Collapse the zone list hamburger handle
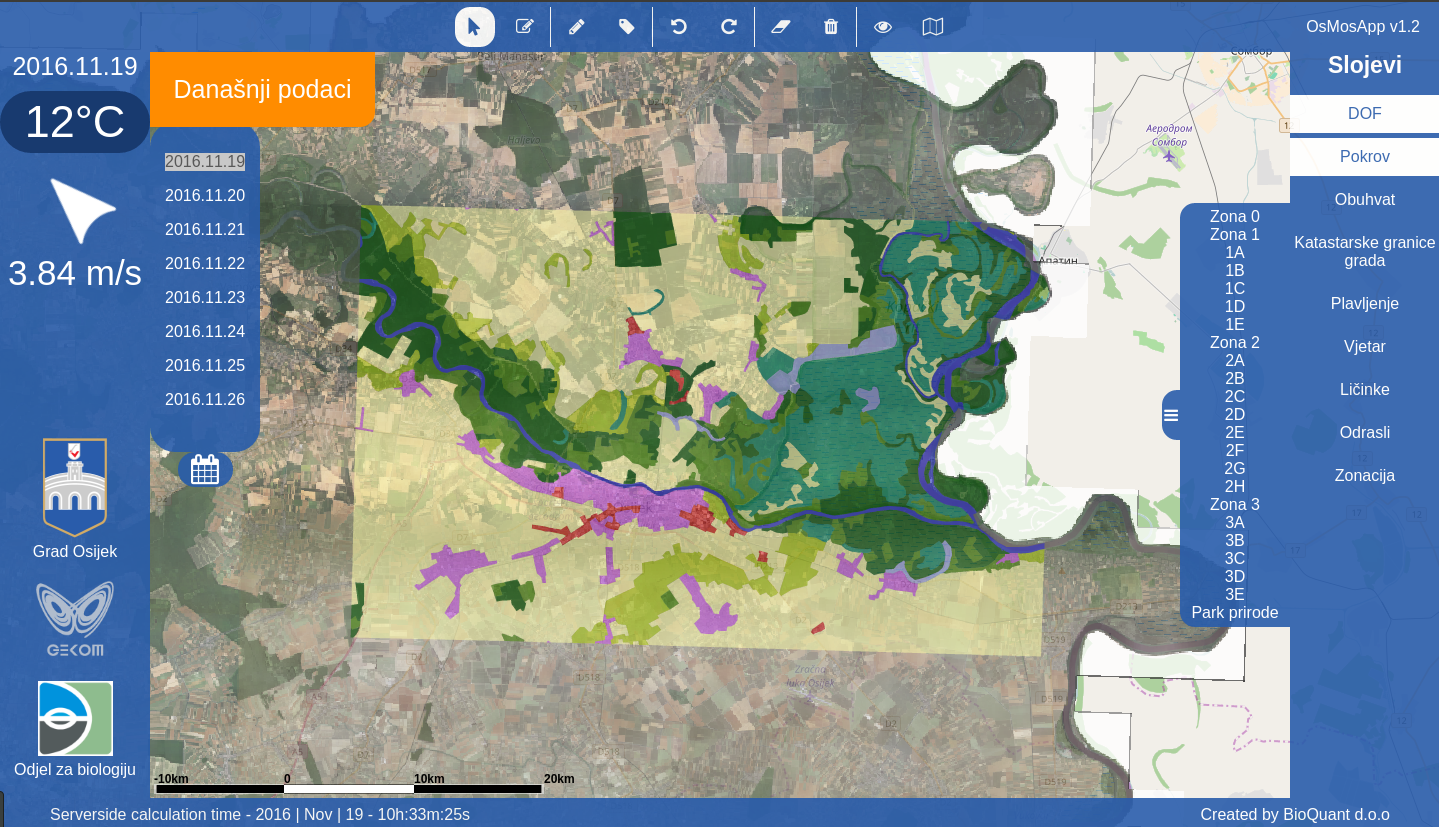 pyautogui.click(x=1171, y=415)
